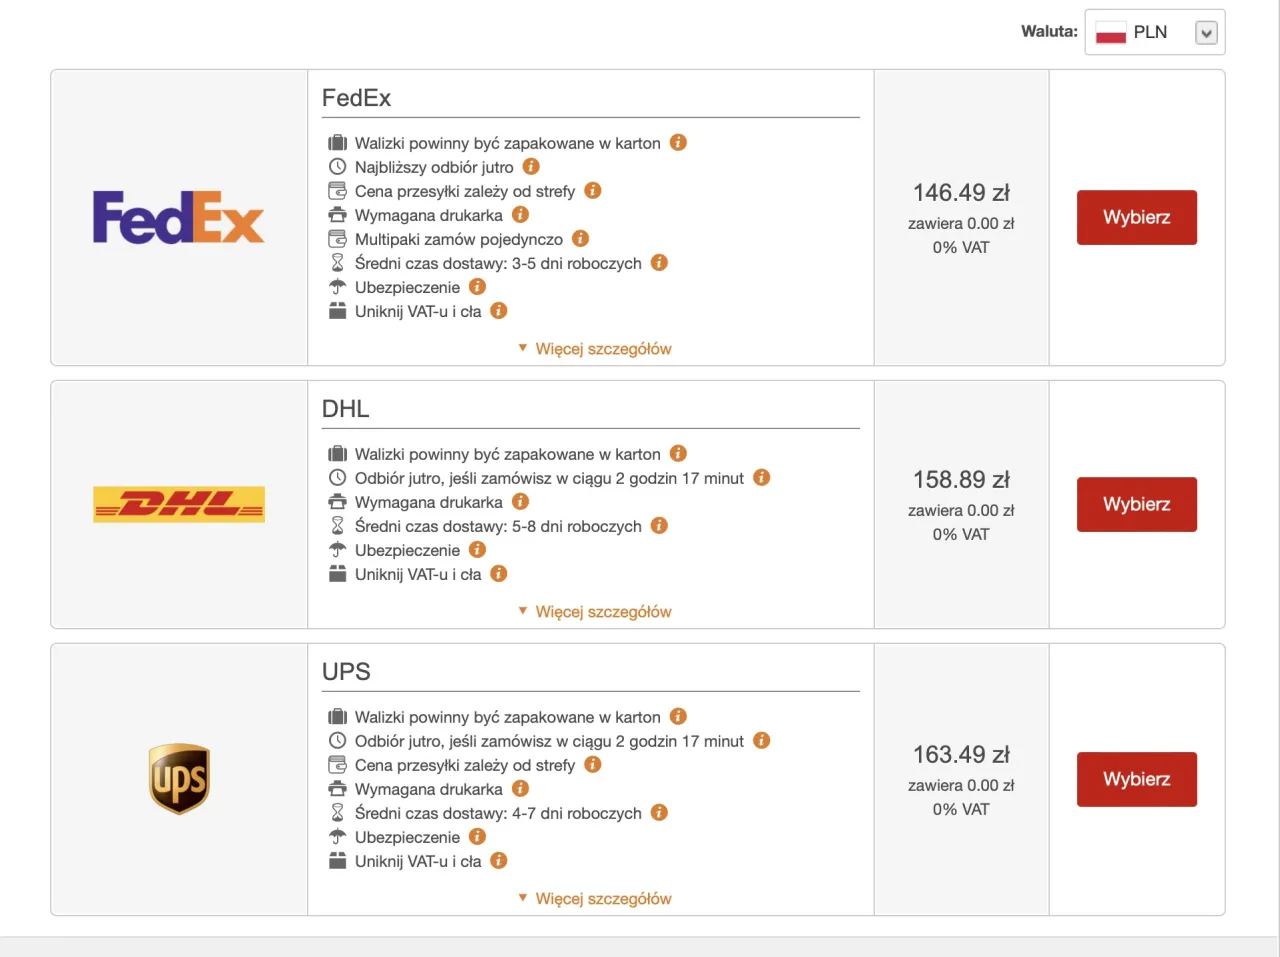The width and height of the screenshot is (1280, 957).
Task: Expand UPS 'Więcej szczegółów' section
Action: [595, 899]
